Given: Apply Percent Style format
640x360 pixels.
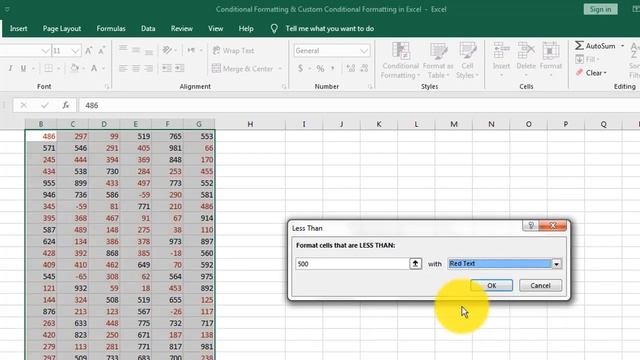Looking at the screenshot, I should (x=320, y=69).
